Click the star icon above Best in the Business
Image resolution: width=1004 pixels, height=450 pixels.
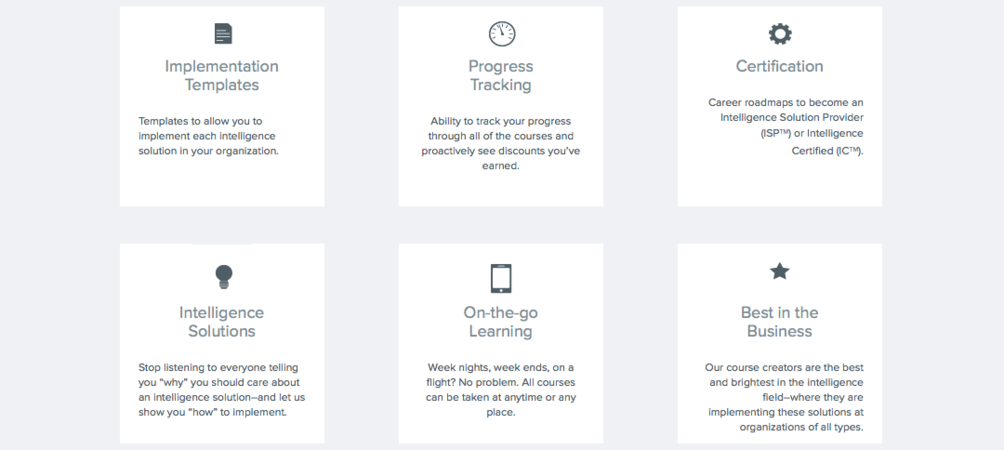point(779,271)
